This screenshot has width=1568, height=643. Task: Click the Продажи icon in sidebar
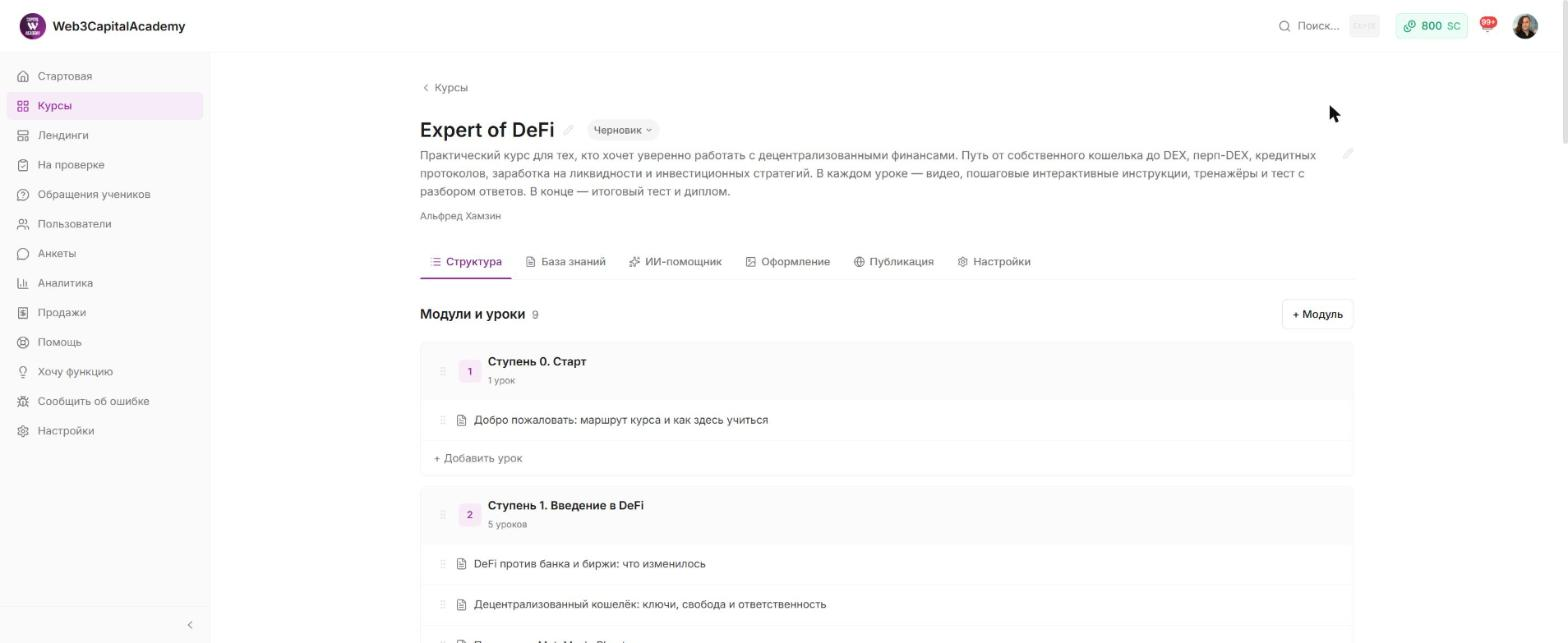click(x=23, y=313)
